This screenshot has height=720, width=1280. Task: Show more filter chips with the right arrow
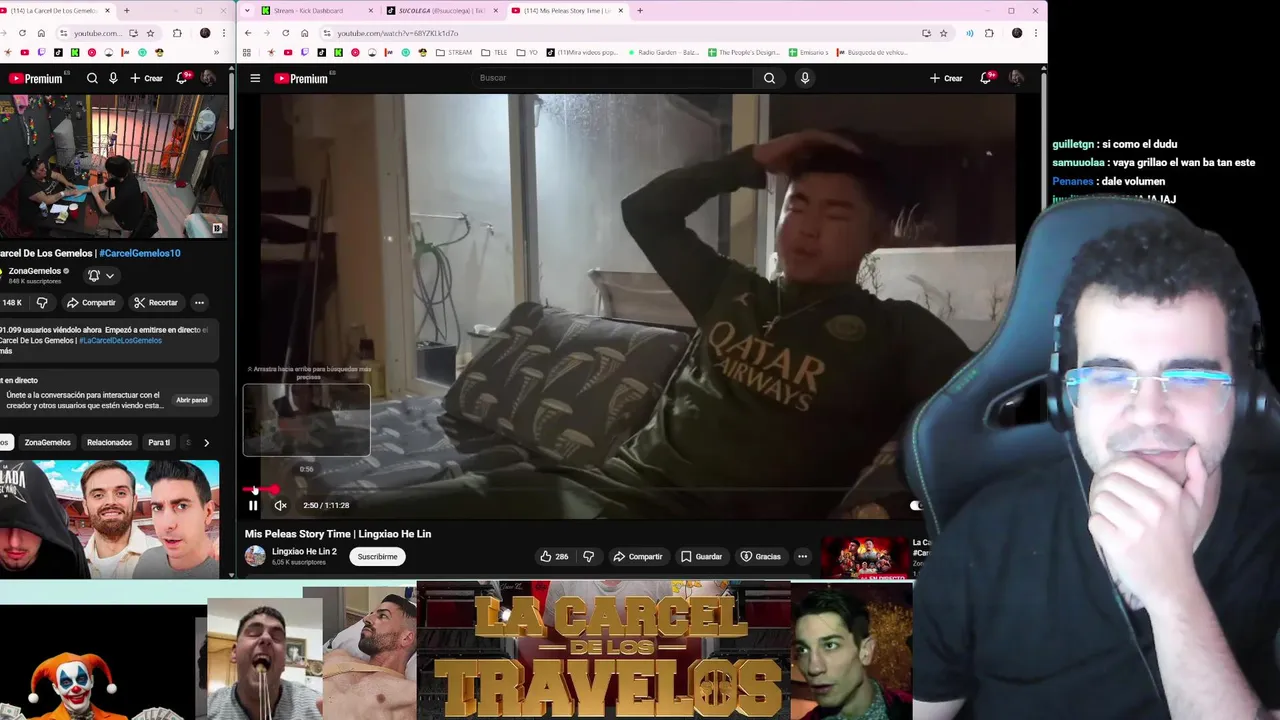pos(206,442)
